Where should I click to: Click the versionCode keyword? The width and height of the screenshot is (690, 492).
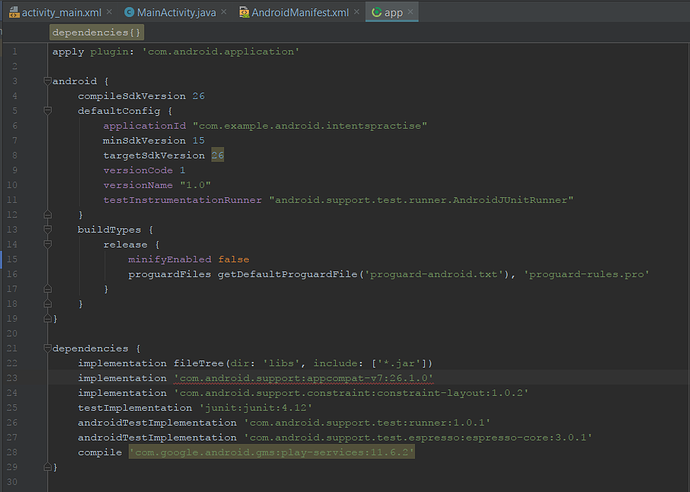138,170
